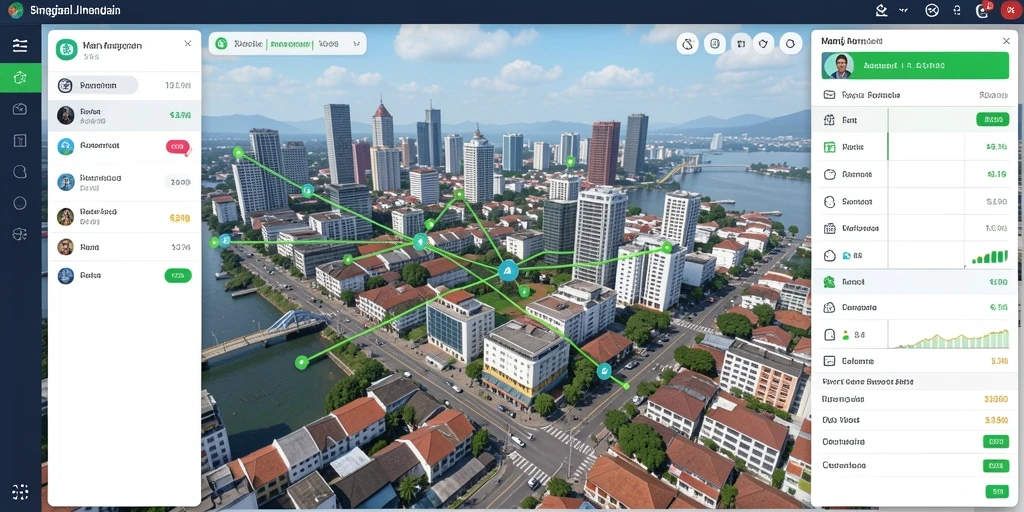Open the hamburger menu in the left sidebar

(20, 45)
